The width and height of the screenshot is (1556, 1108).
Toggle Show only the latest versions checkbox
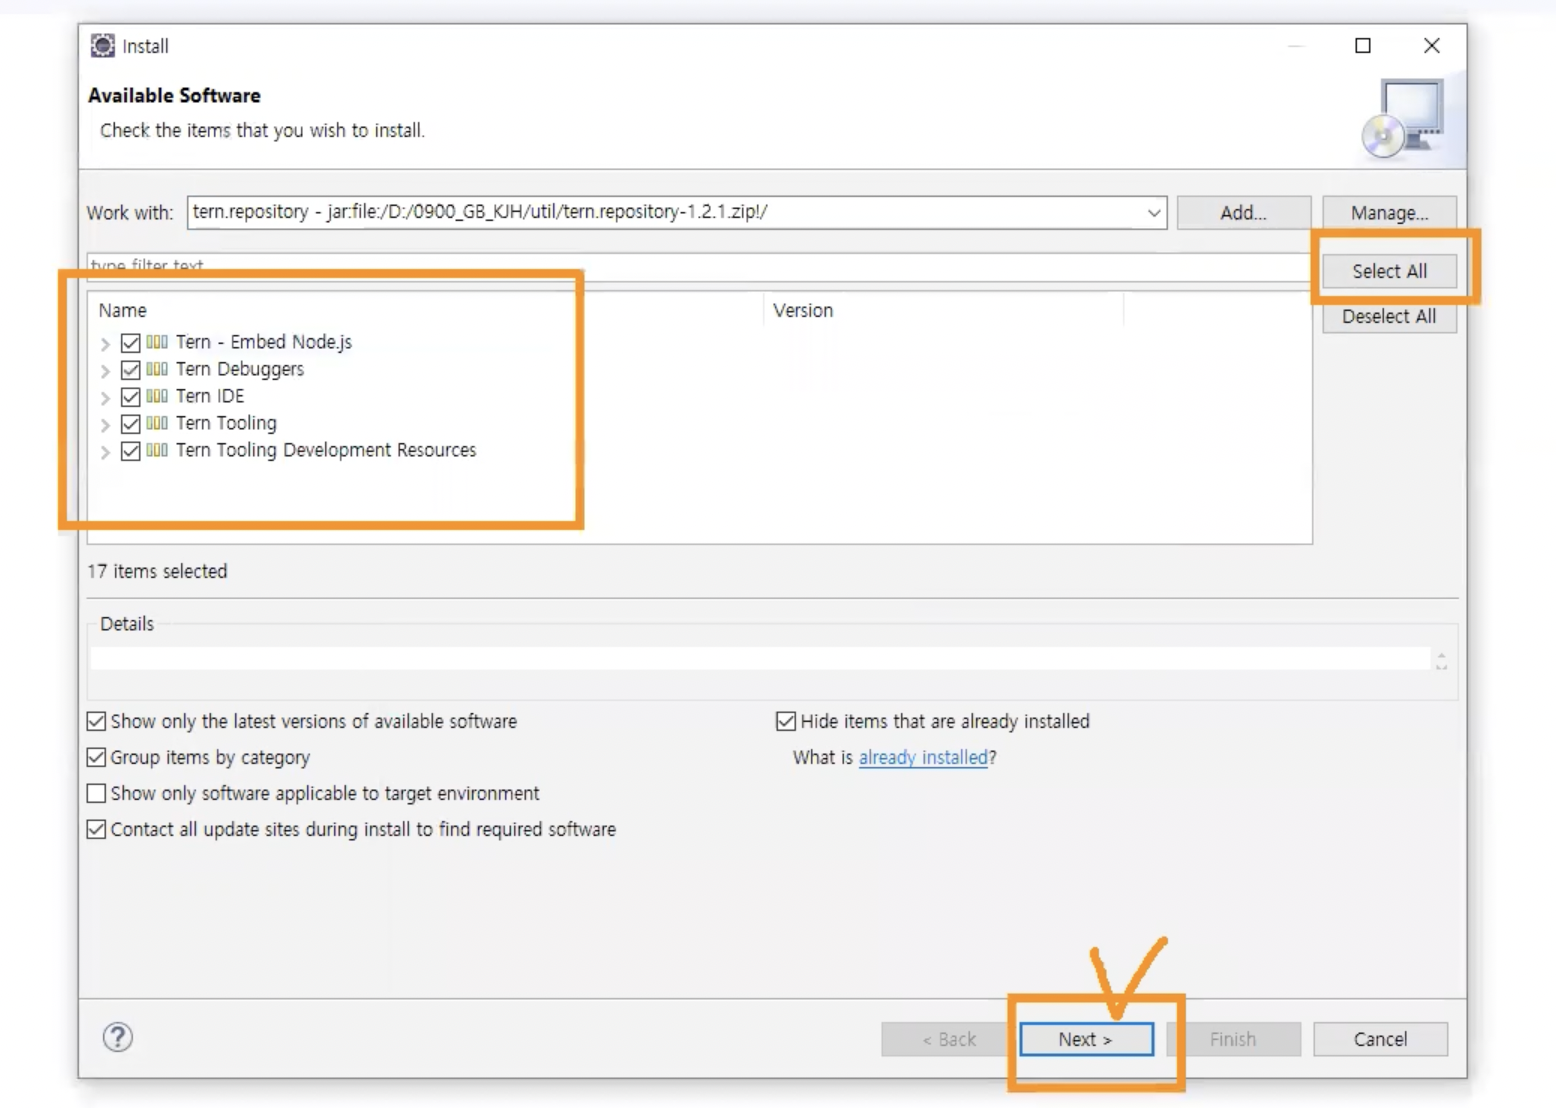pos(96,721)
